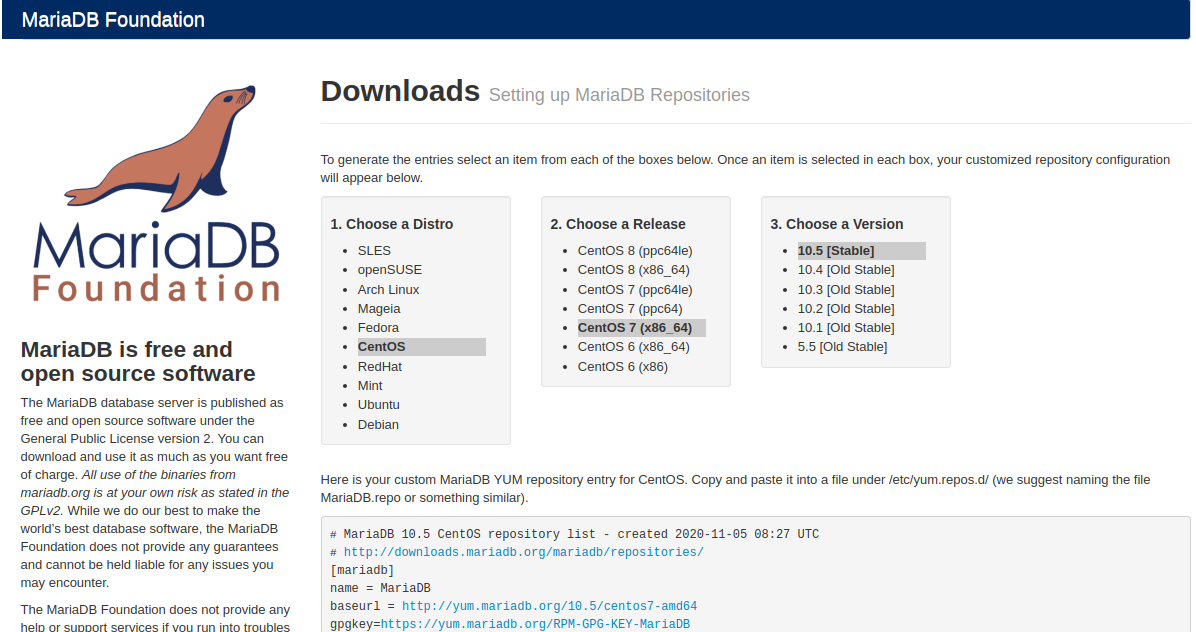Select the Mageia distro option
The width and height of the screenshot is (1196, 632).
pyautogui.click(x=379, y=308)
